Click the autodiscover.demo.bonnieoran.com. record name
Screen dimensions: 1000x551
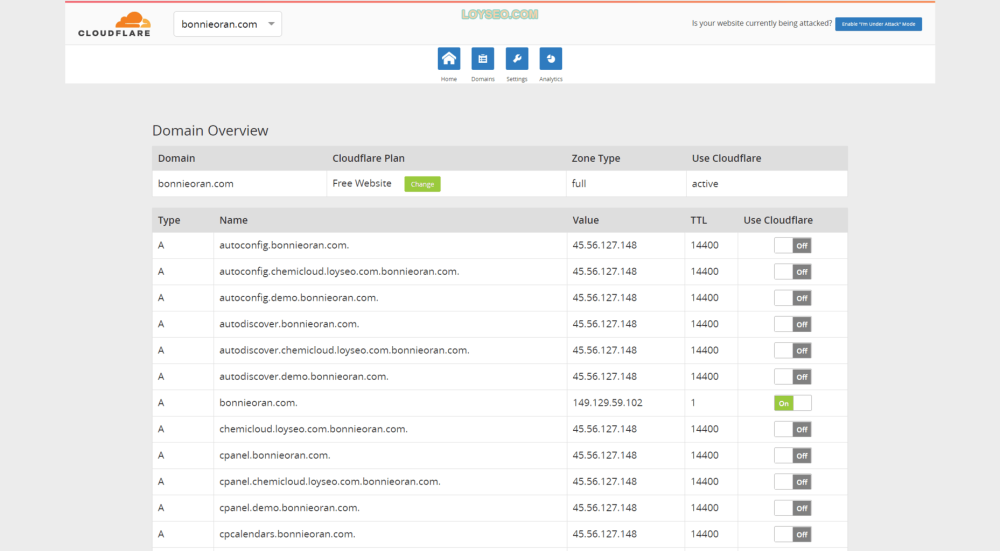click(304, 376)
